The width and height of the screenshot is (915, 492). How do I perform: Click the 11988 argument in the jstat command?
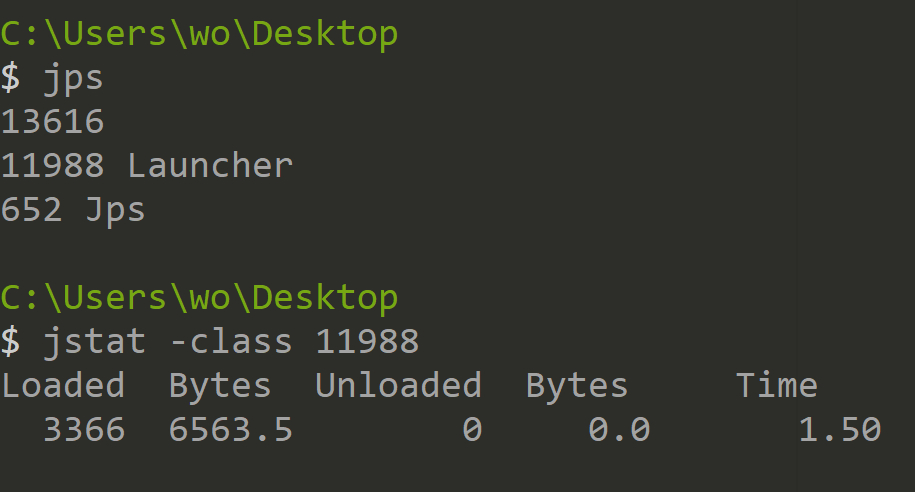tap(367, 342)
